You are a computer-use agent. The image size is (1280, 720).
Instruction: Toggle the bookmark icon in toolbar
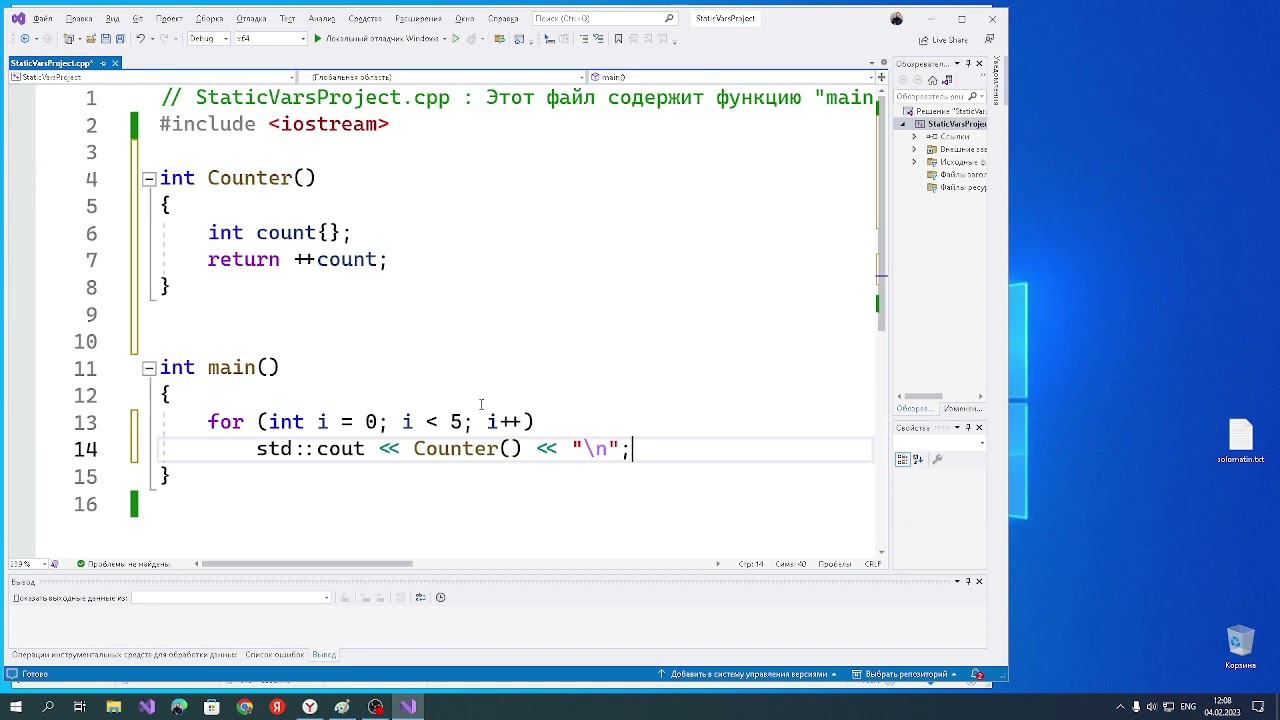[618, 39]
